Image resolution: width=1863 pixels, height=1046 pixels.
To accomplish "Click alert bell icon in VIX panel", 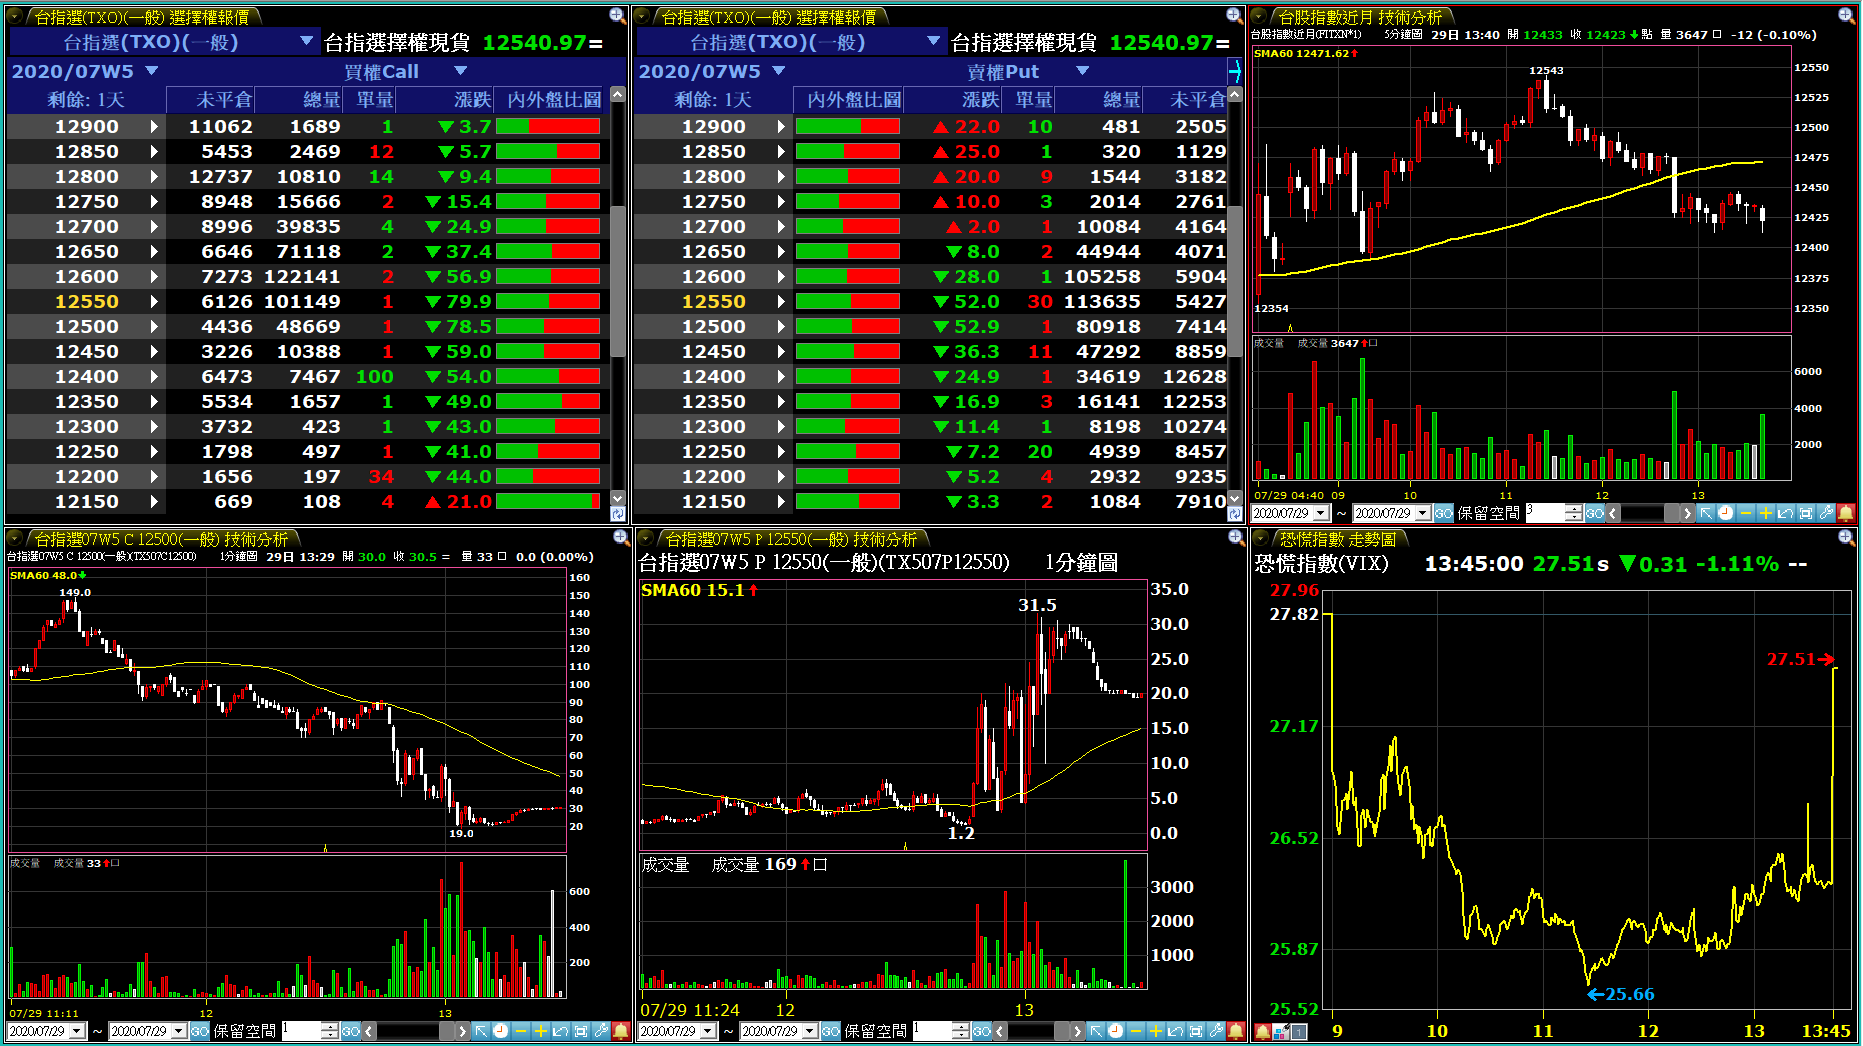I will (1263, 1032).
